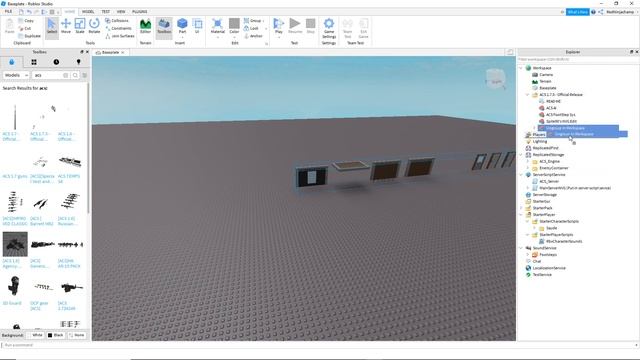The image size is (640, 360).
Task: Click the What's New button
Action: coord(577,12)
